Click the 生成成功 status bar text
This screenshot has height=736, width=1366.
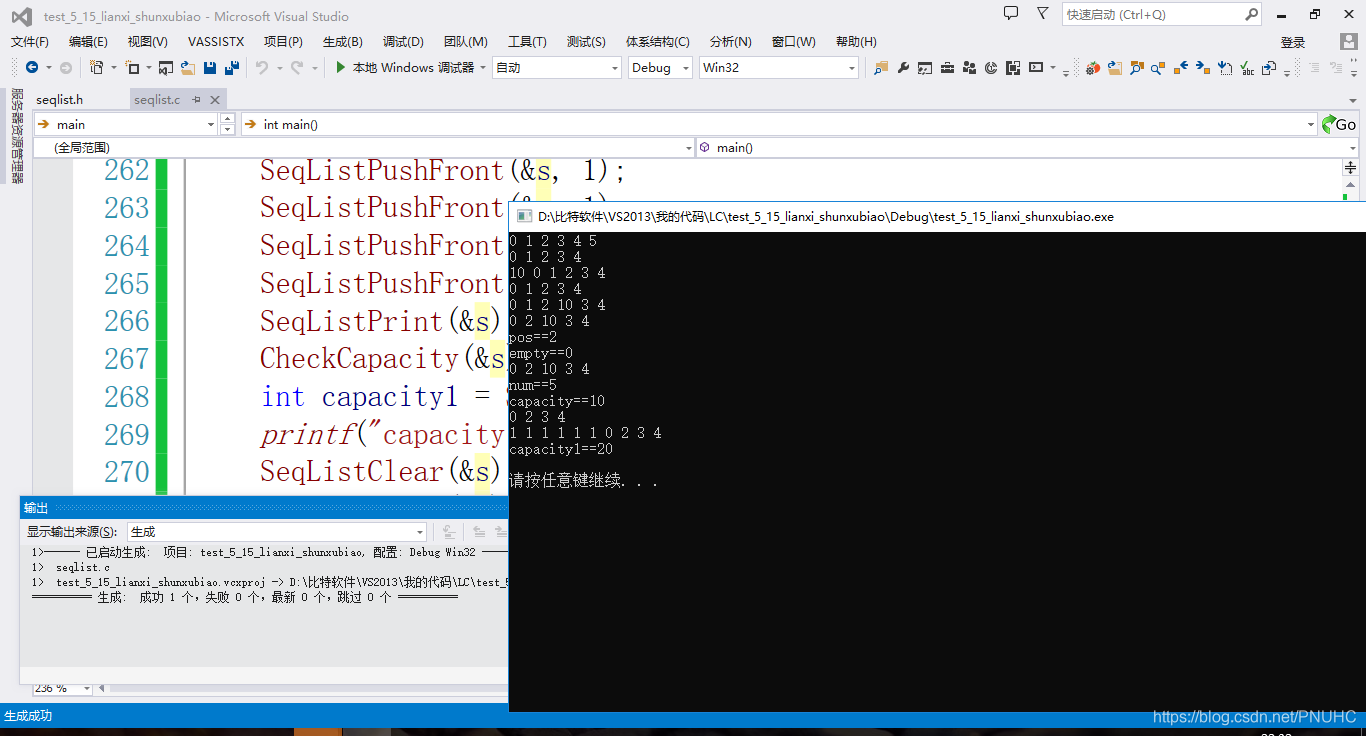tap(28, 716)
